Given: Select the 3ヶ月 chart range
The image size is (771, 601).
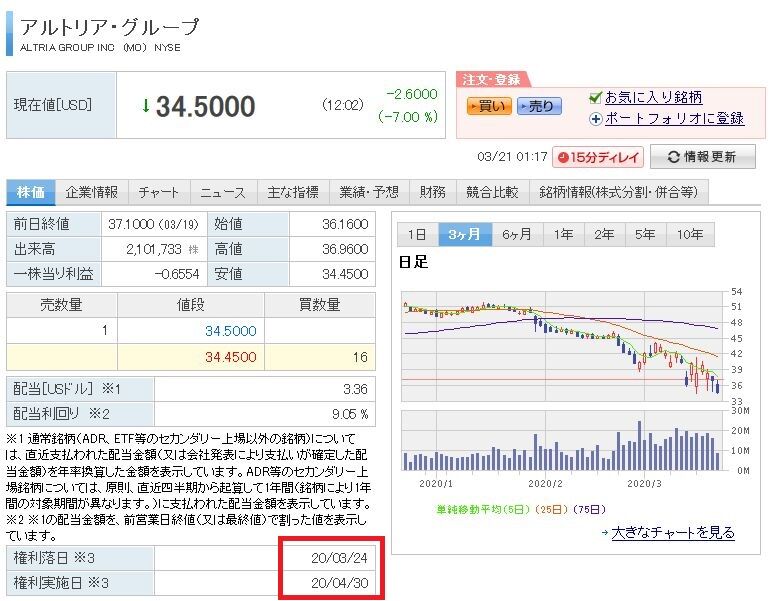Looking at the screenshot, I should pos(465,234).
